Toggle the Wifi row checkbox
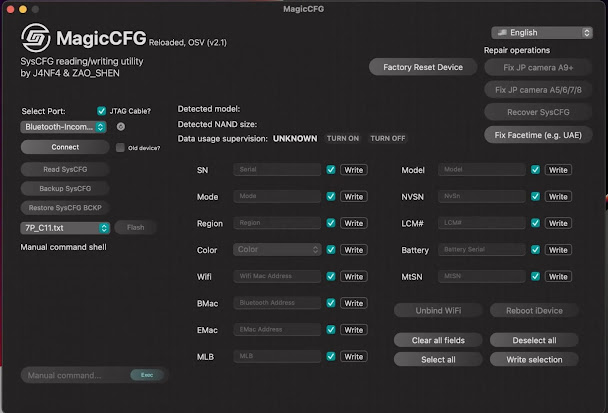This screenshot has width=608, height=413. coord(331,276)
